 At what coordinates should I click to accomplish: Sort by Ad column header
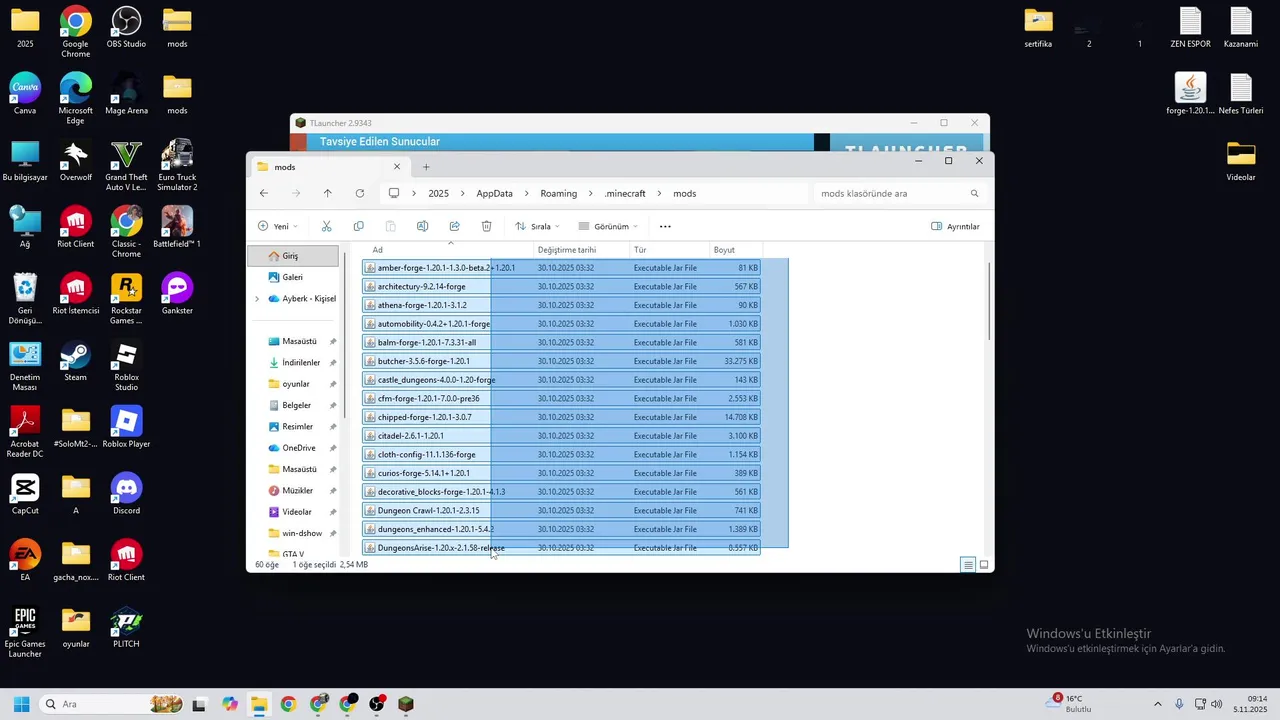[449, 250]
